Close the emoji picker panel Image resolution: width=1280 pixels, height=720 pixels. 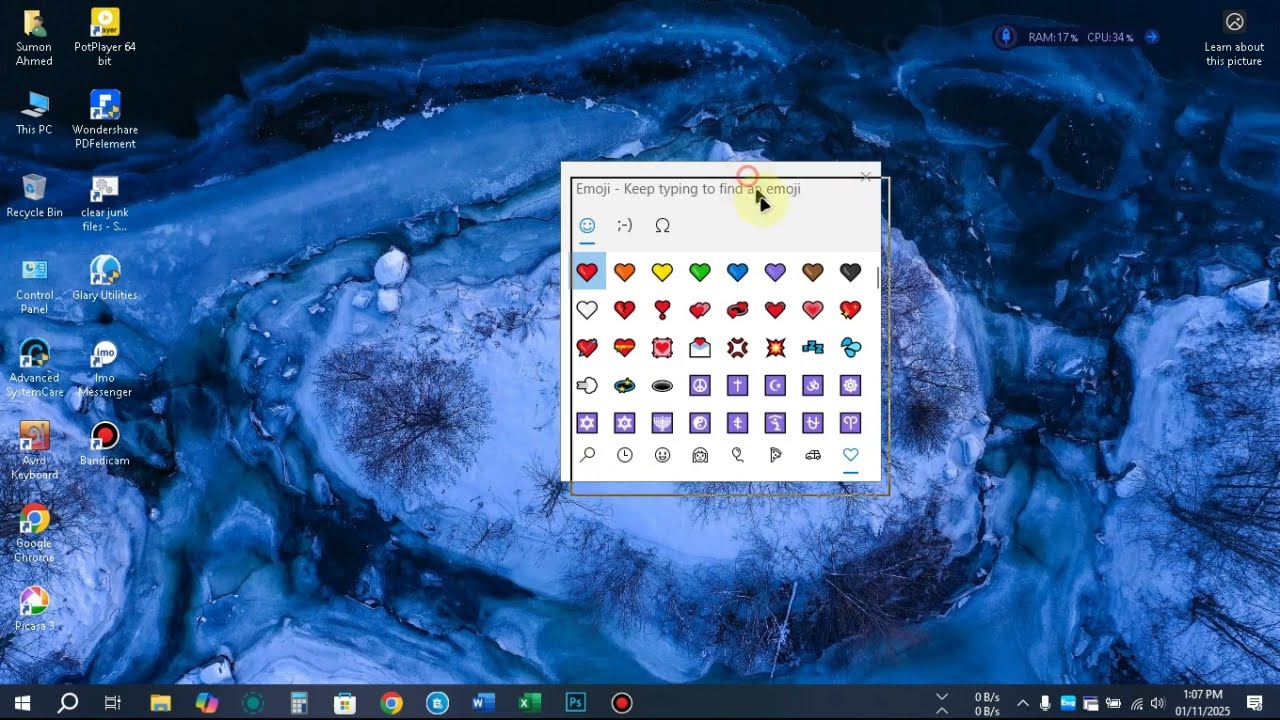pyautogui.click(x=866, y=177)
